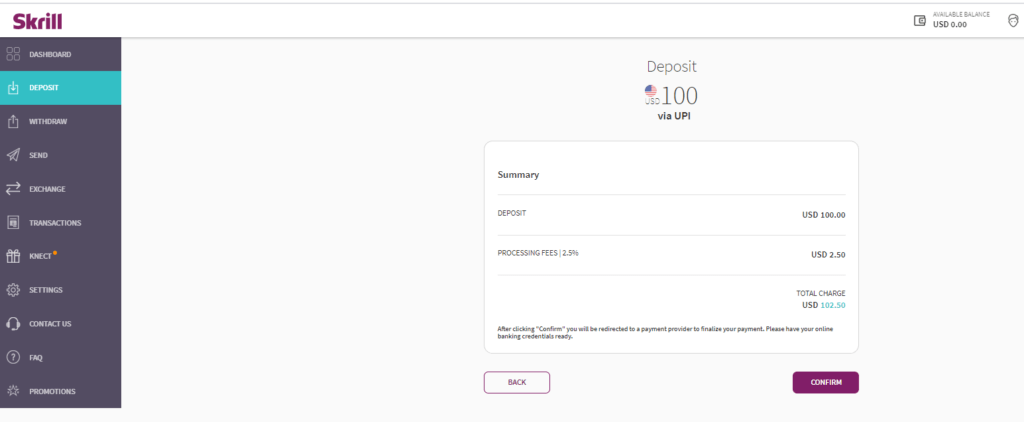Open the Dashboard grid icon
Image resolution: width=1024 pixels, height=422 pixels.
pyautogui.click(x=13, y=54)
